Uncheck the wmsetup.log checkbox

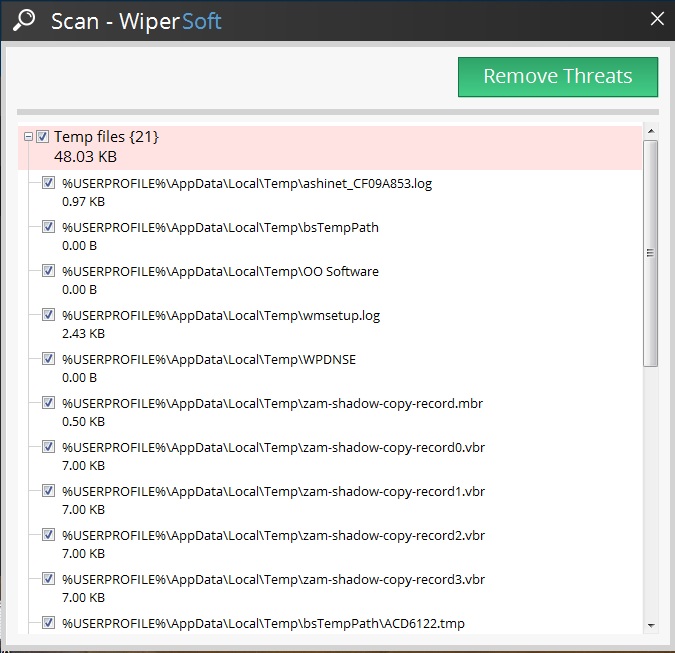(48, 315)
